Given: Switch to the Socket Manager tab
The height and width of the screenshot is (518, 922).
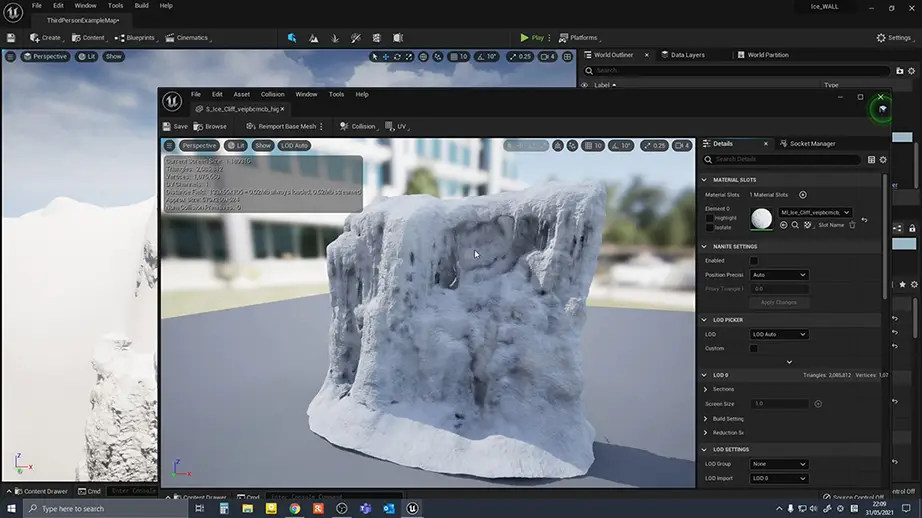Looking at the screenshot, I should click(810, 144).
